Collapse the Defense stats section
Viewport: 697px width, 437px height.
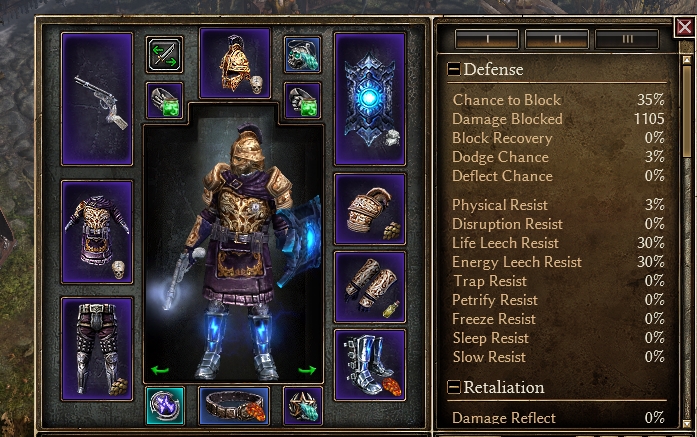tap(453, 69)
